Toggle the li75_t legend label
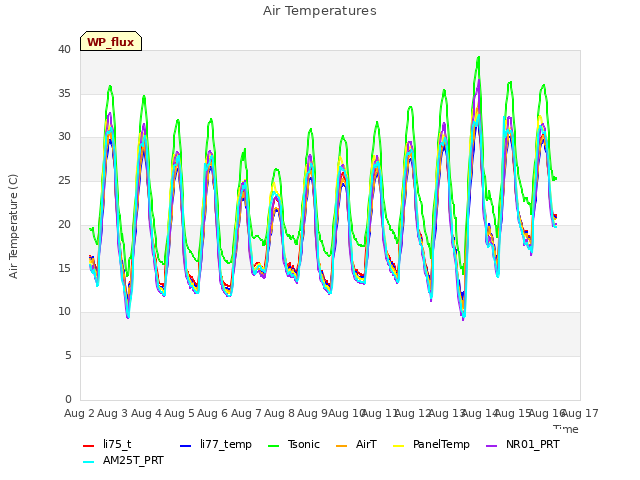This screenshot has height=480, width=640. point(117,444)
